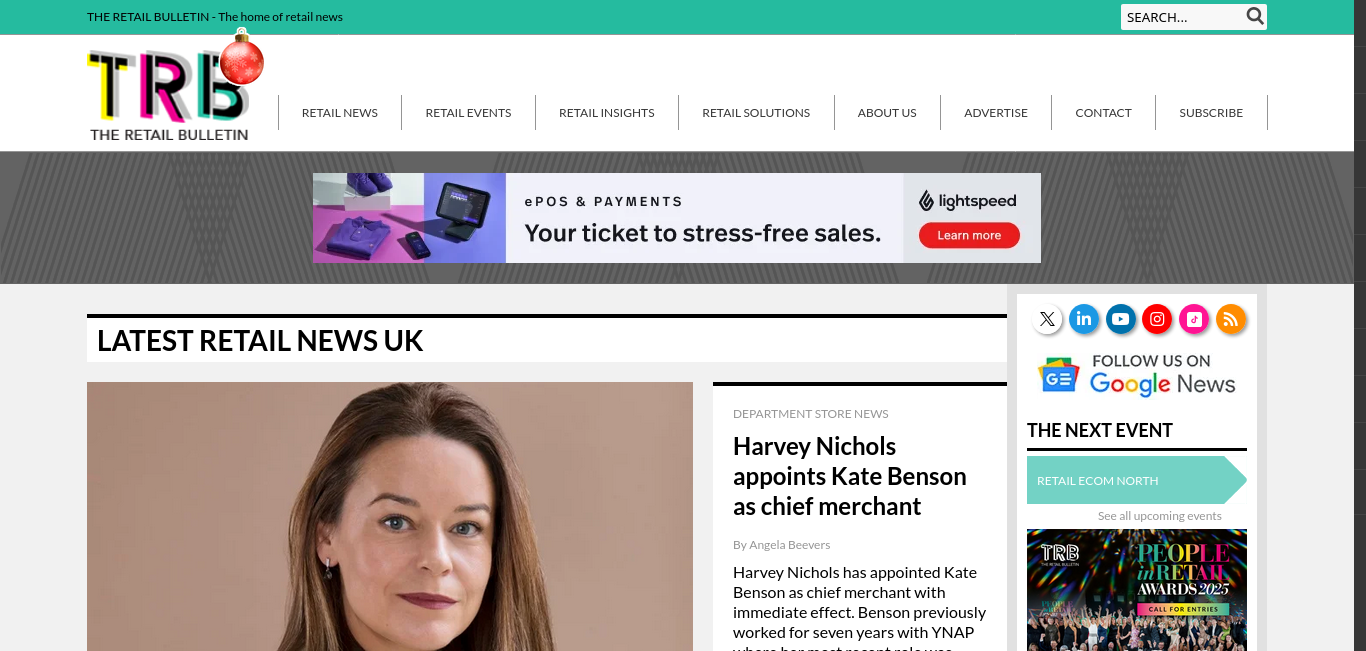Open the Retail News menu

click(340, 113)
